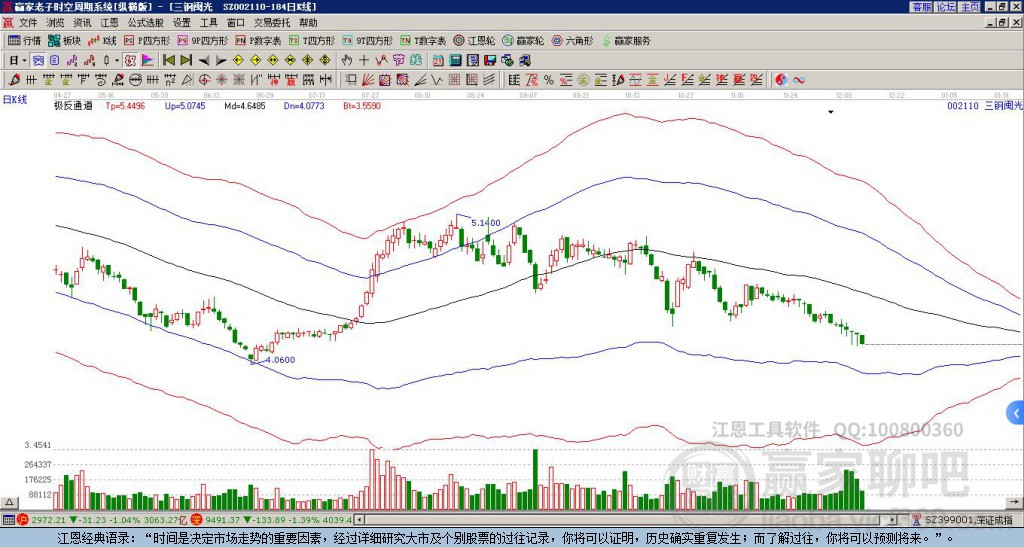Image resolution: width=1024 pixels, height=548 pixels.
Task: Toggle the 极 channel indicator button
Action: (130, 61)
